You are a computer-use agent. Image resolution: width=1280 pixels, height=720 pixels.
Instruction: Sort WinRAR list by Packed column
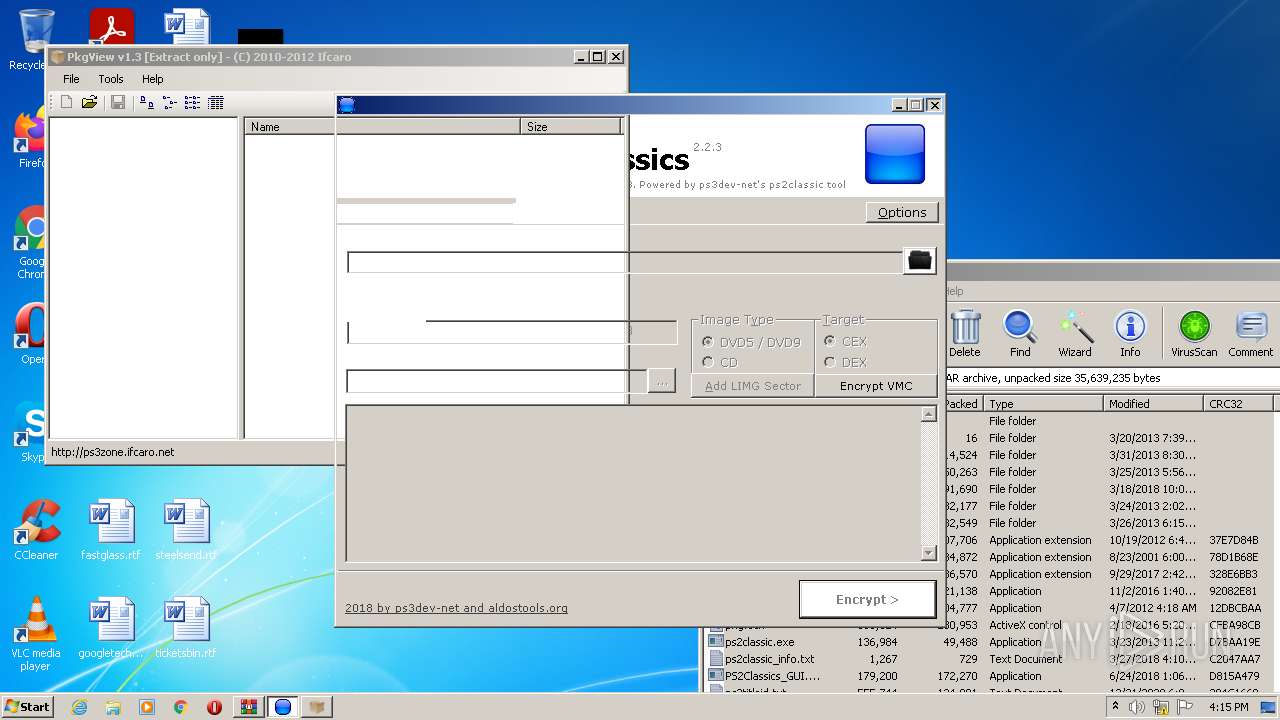tap(963, 404)
